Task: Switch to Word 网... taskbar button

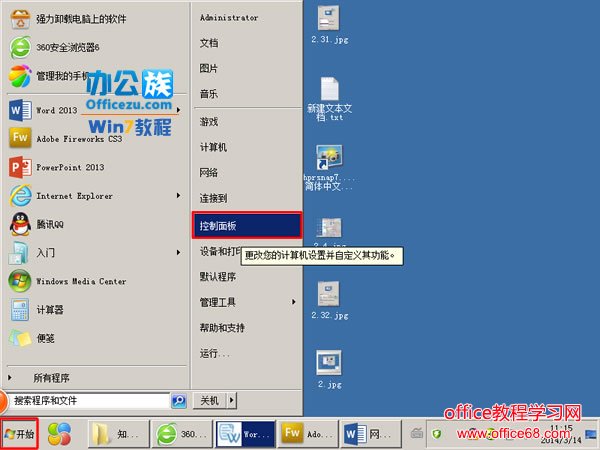Action: click(372, 434)
